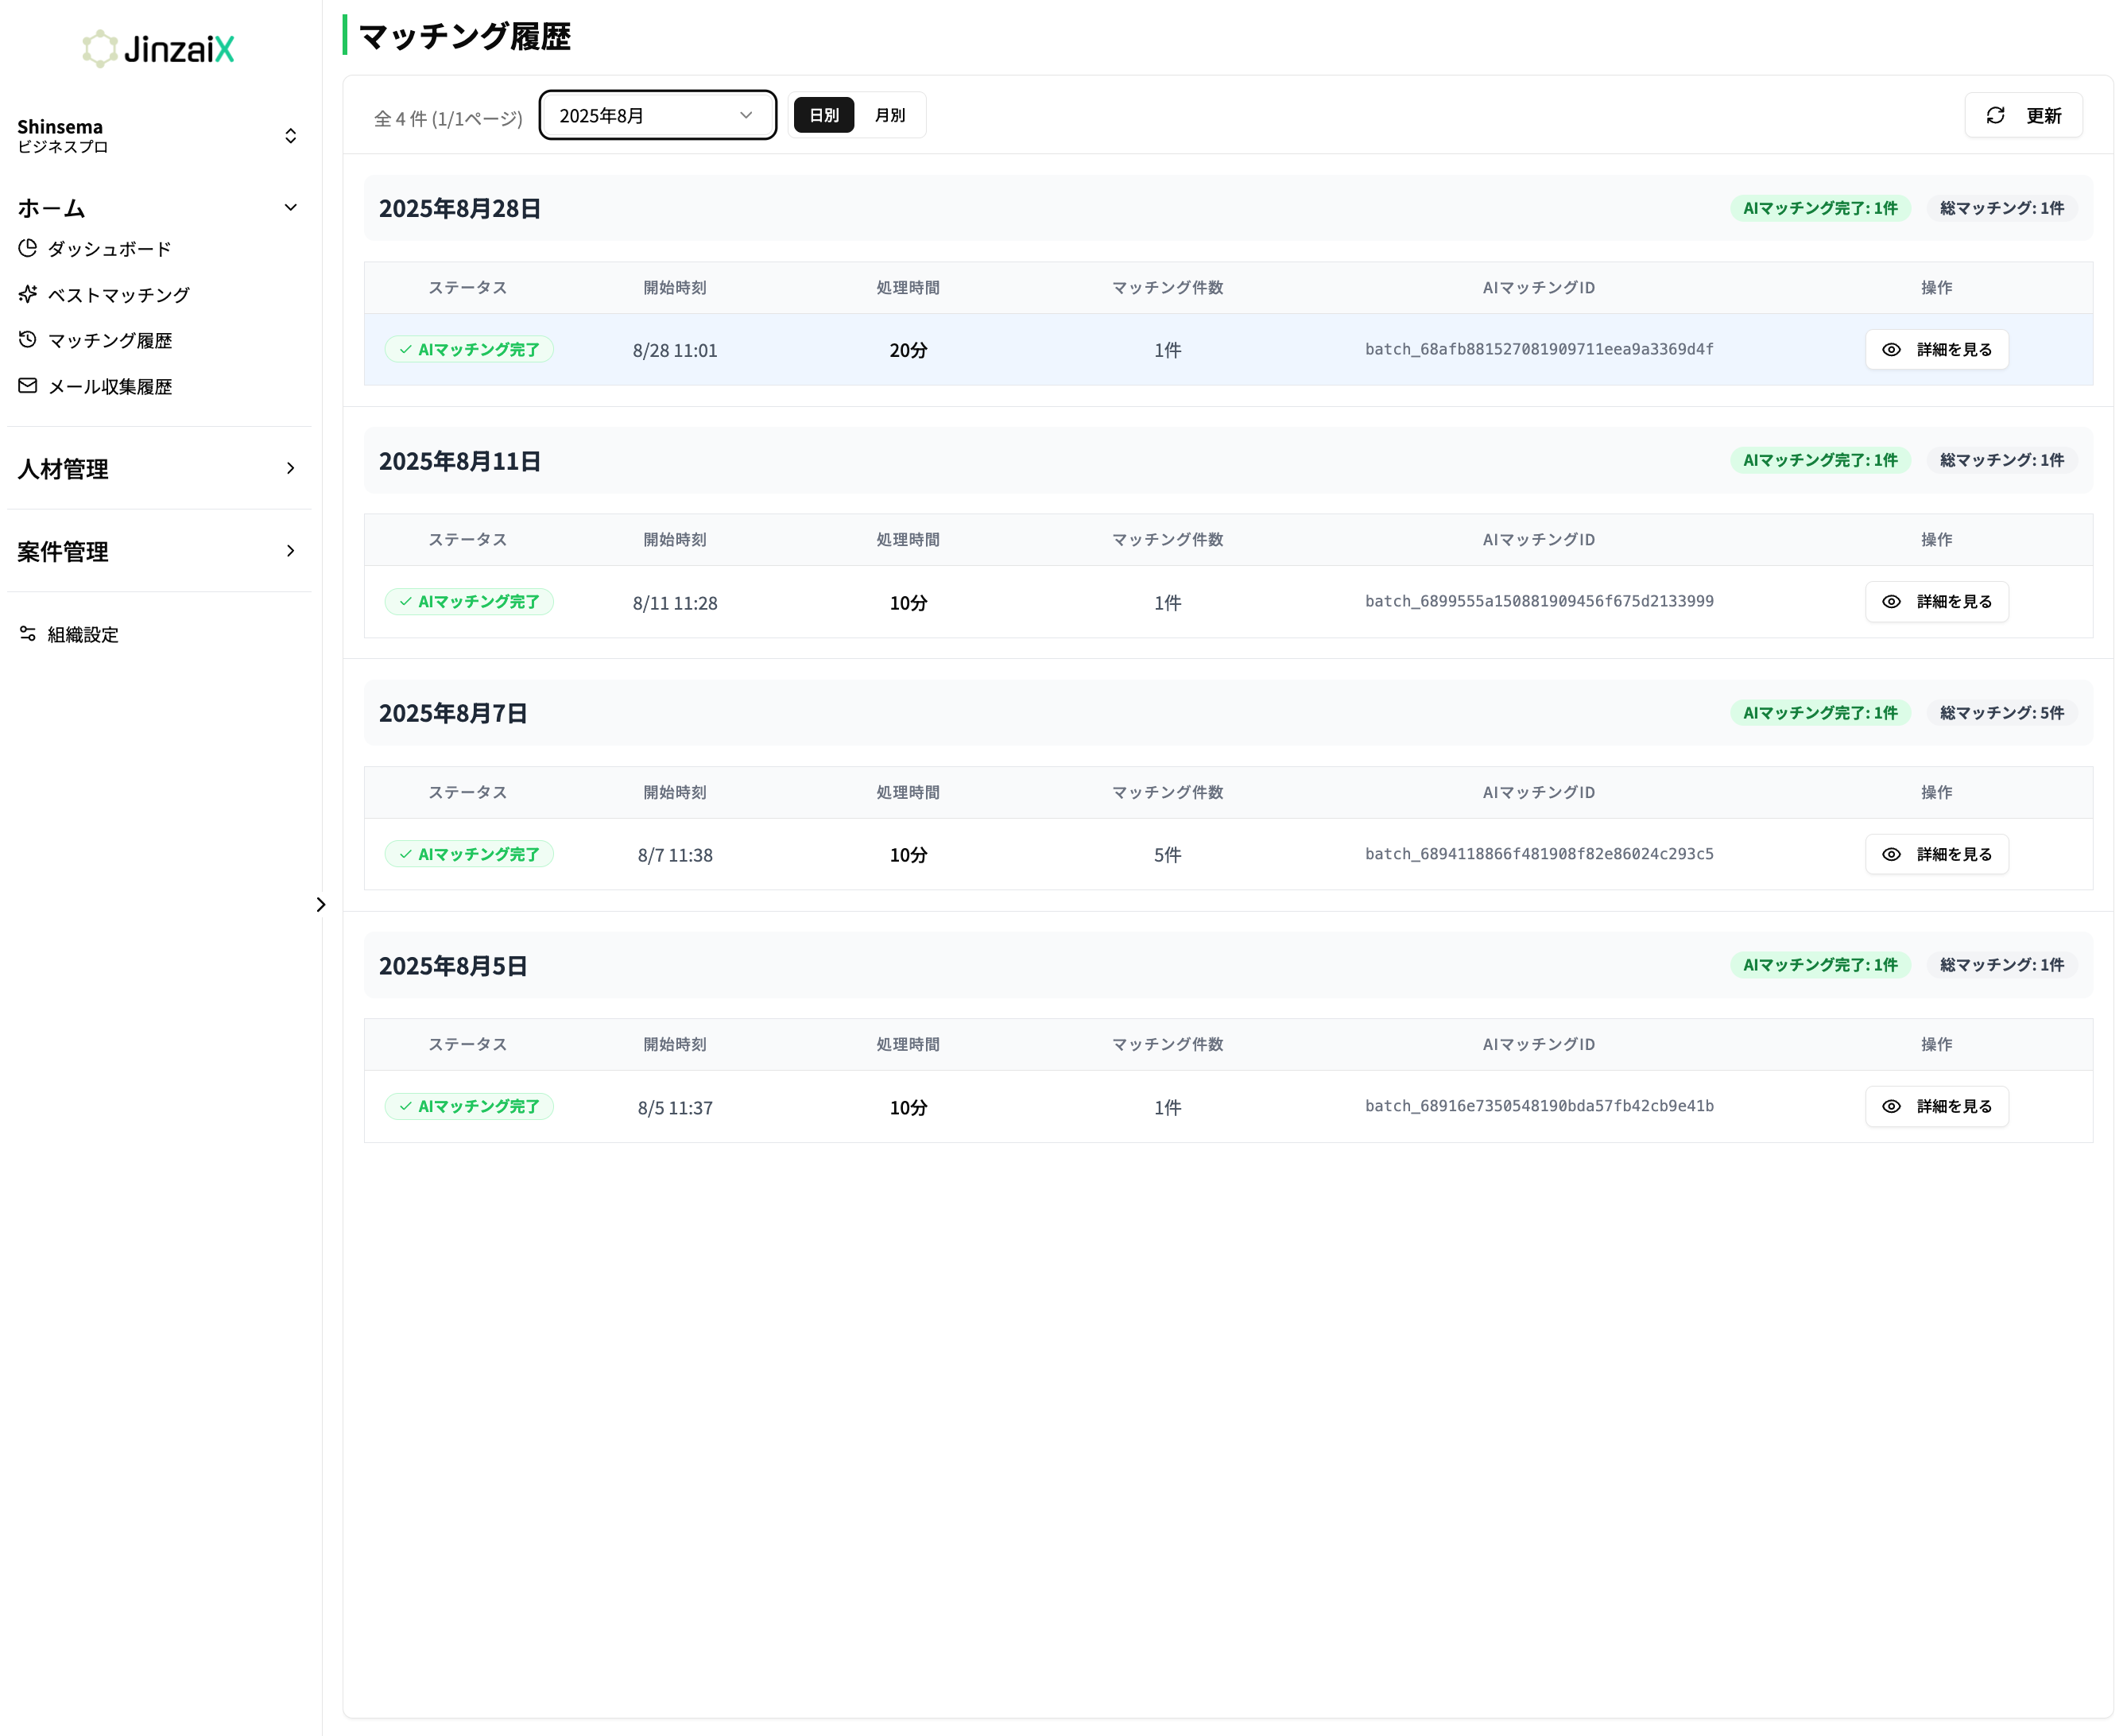Click the 5件 matching count cell
Viewport: 2127px width, 1736px height.
click(1167, 855)
